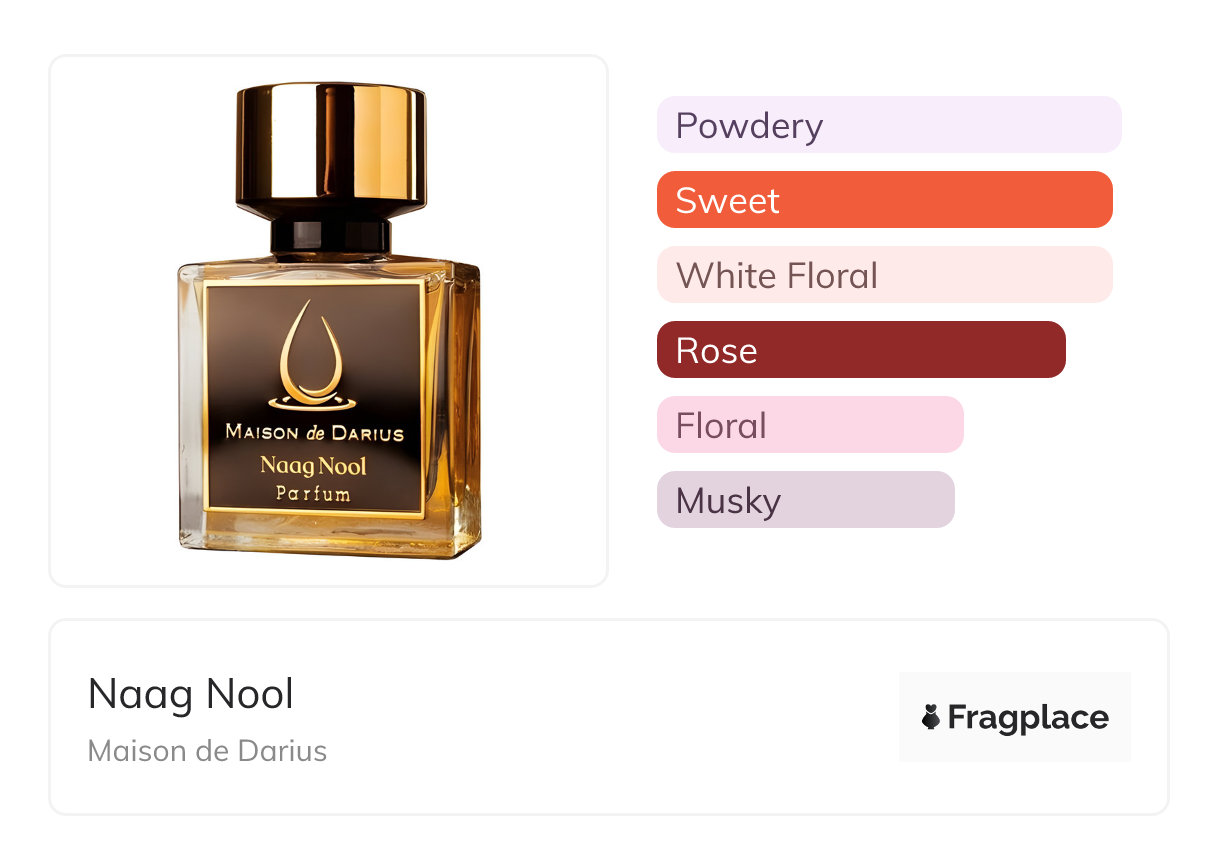
Task: Click the perfume info card at bottom
Action: click(x=609, y=717)
